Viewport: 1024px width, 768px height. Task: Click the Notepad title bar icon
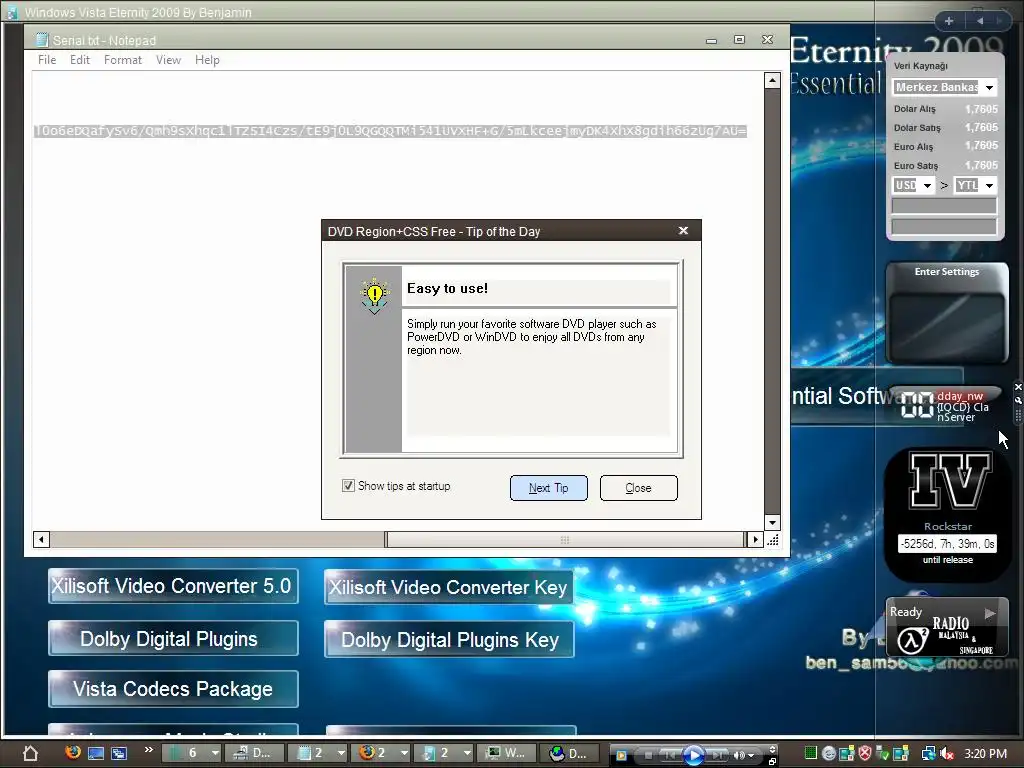[x=42, y=40]
